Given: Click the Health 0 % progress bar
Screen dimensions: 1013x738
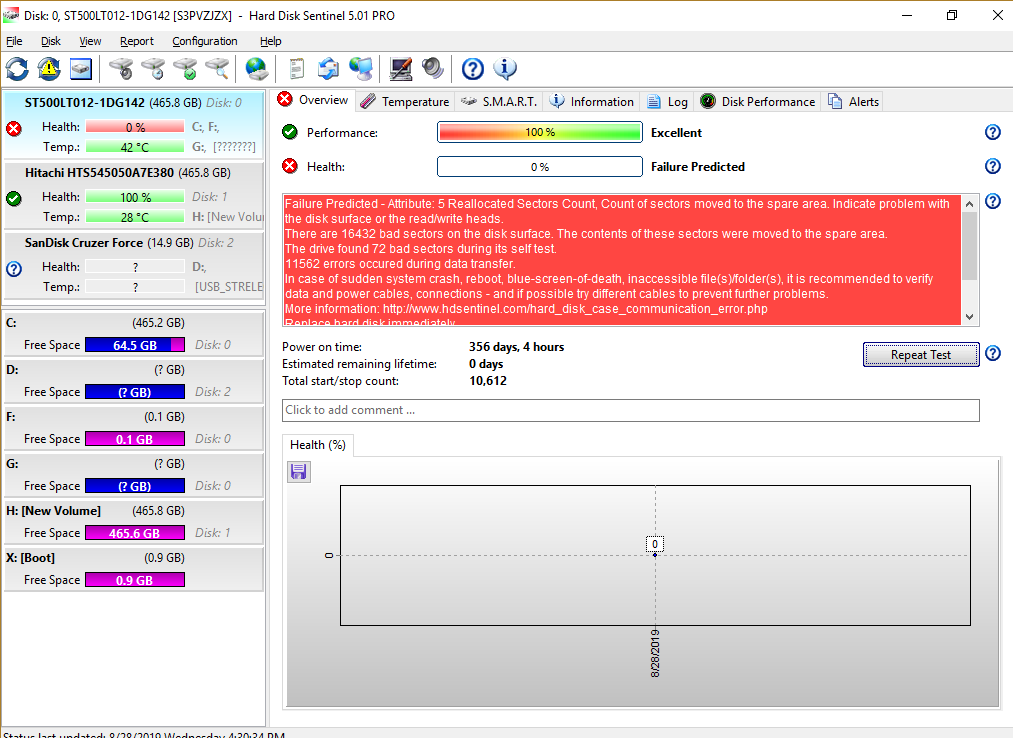Looking at the screenshot, I should (539, 167).
